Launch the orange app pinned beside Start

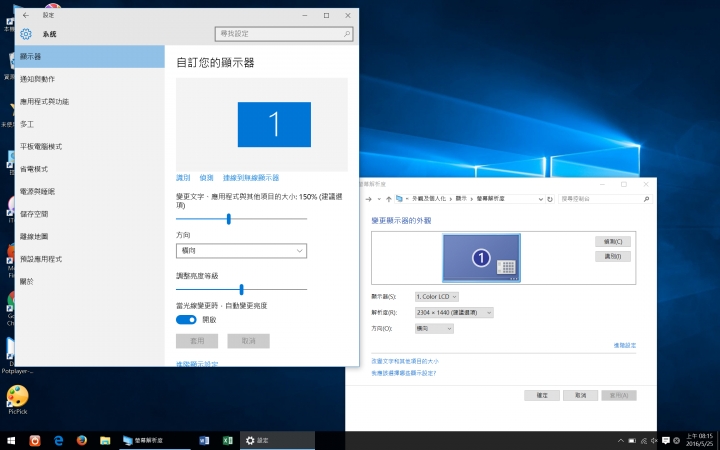[x=35, y=441]
